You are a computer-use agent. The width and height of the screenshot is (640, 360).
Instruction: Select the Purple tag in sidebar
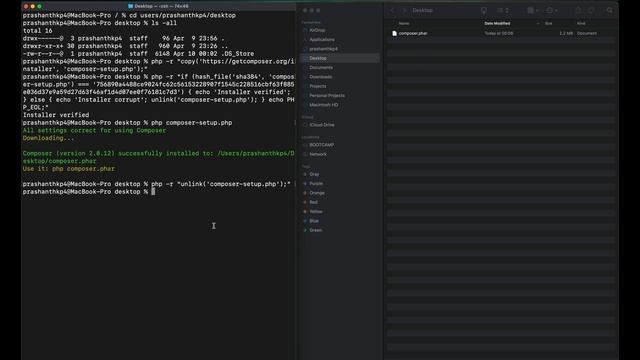tap(316, 184)
